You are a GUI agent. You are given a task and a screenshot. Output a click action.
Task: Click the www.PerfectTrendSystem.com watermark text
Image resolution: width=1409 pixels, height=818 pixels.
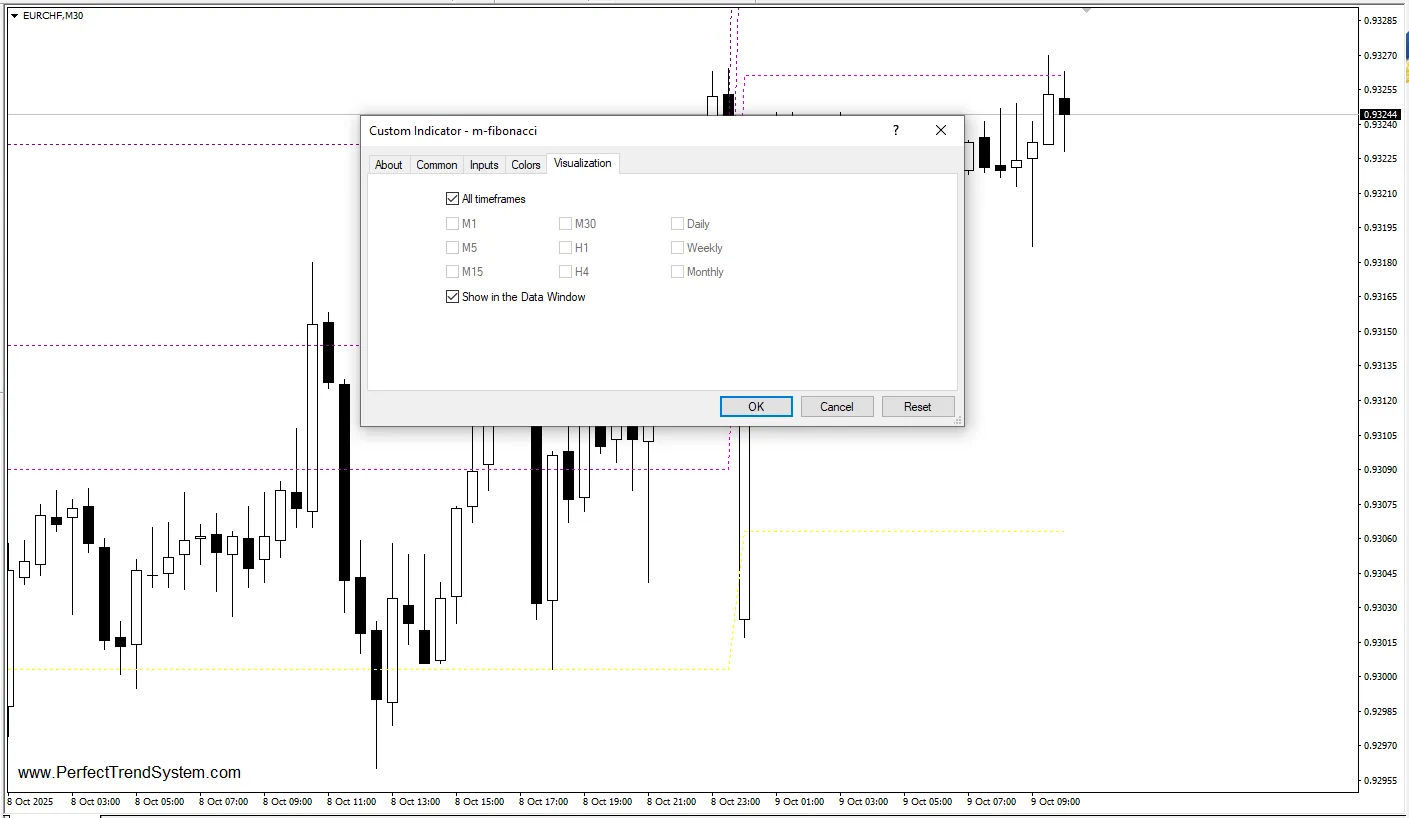pos(129,772)
